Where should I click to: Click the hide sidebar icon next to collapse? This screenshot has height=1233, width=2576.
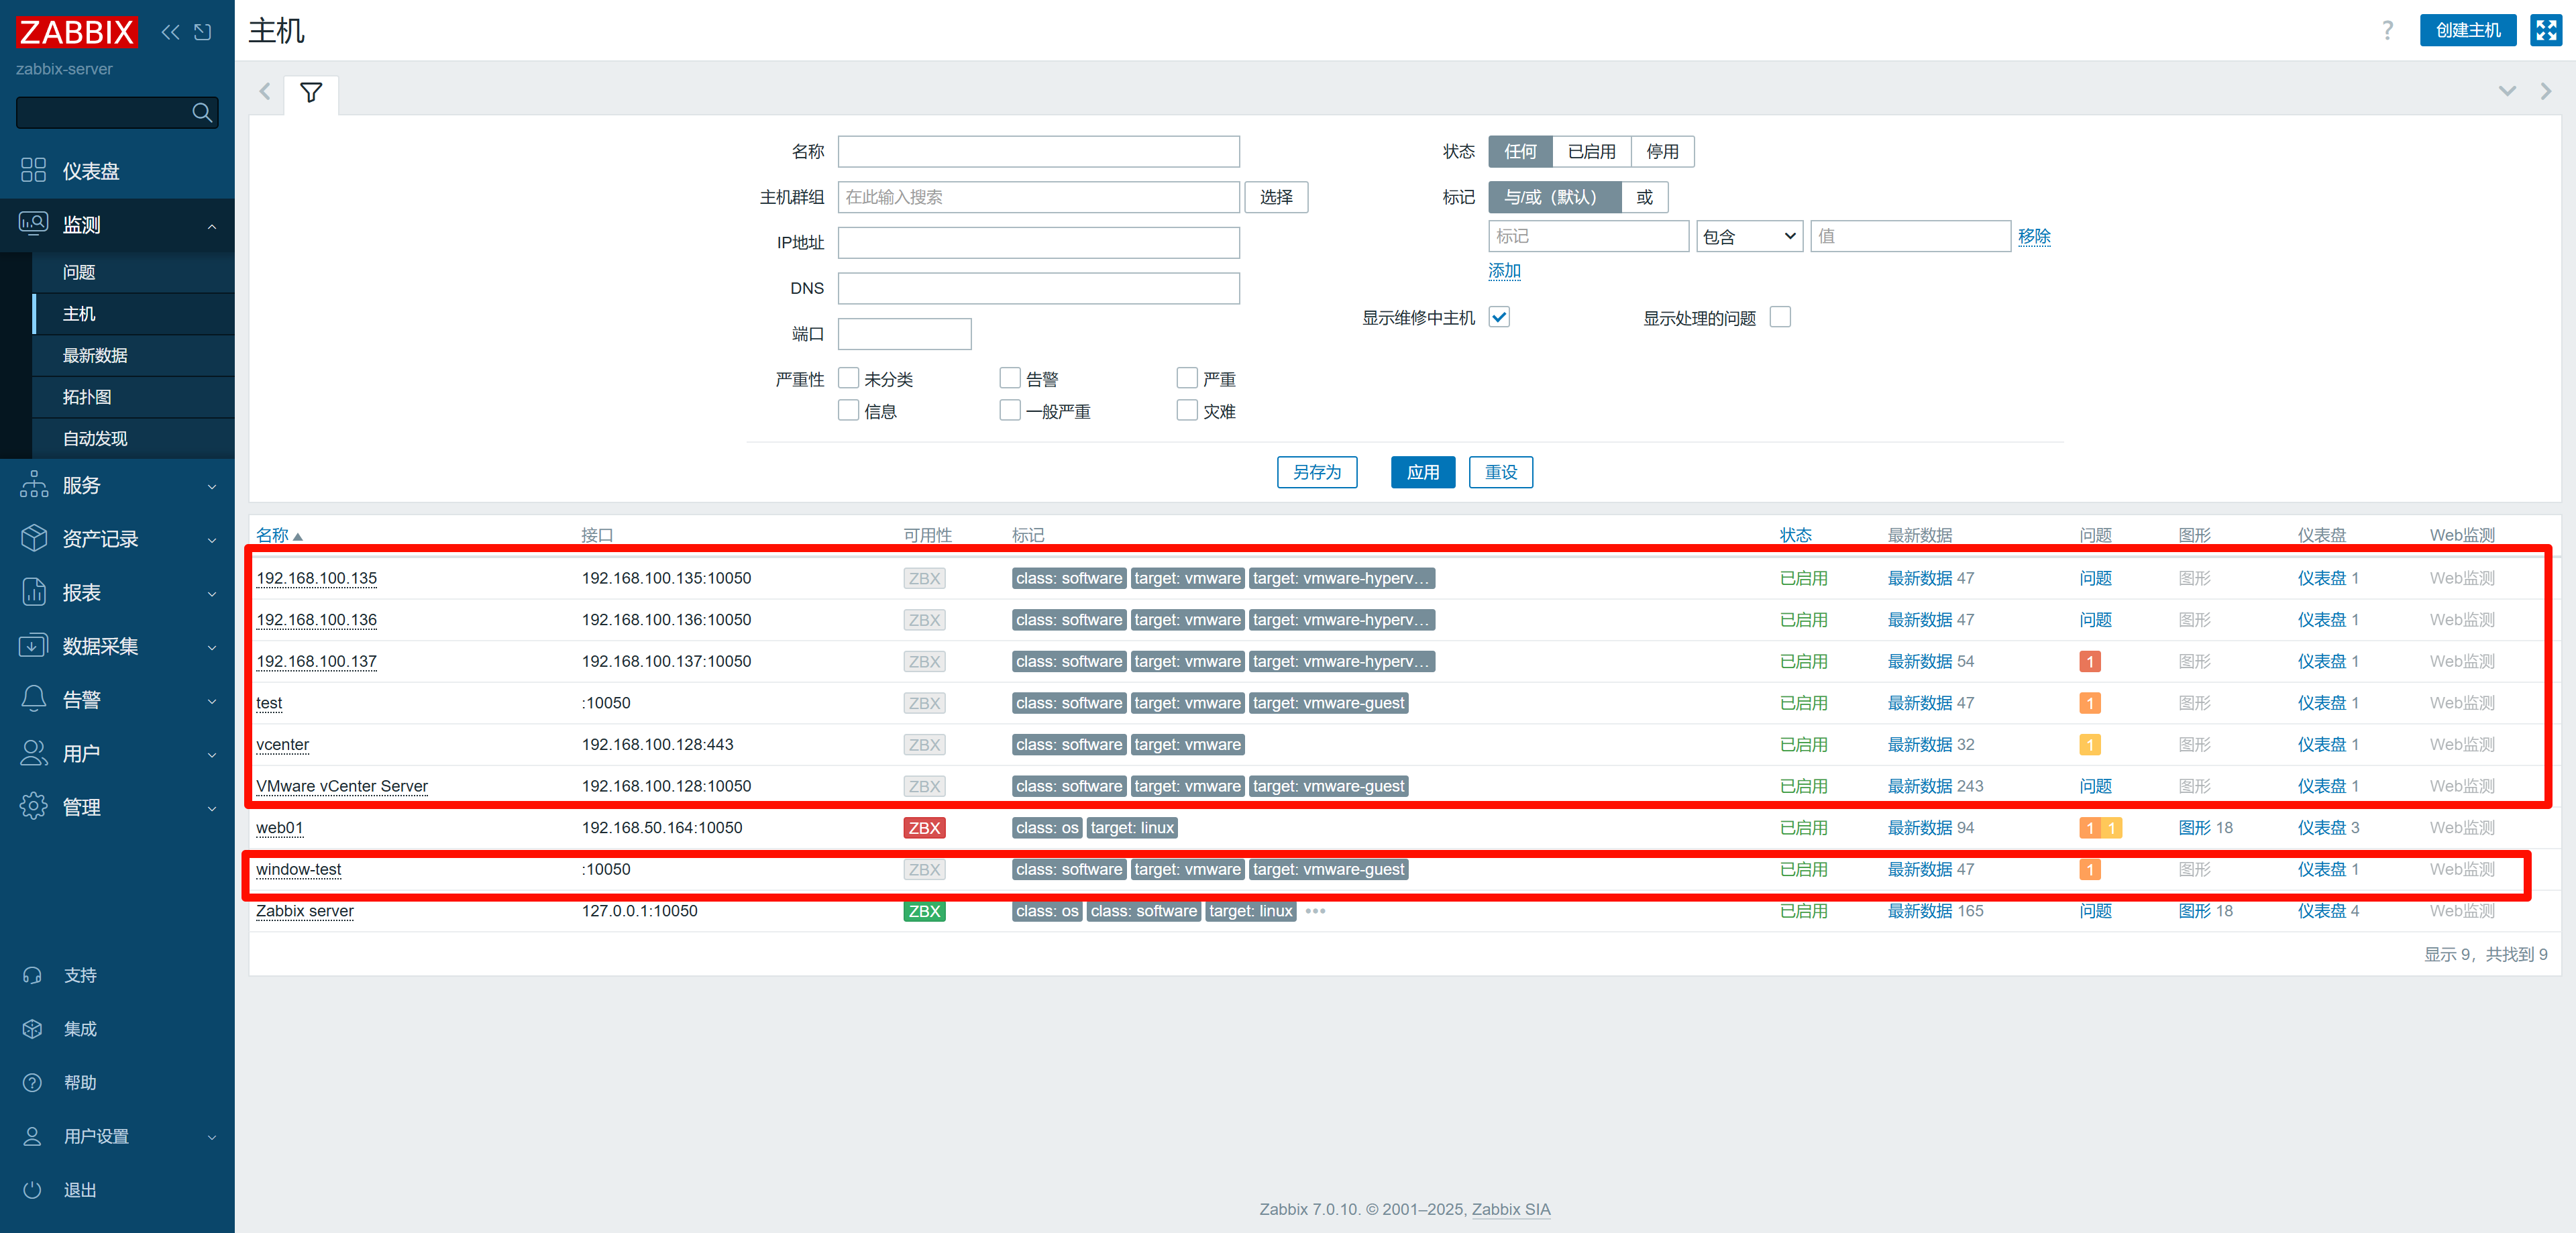(203, 32)
